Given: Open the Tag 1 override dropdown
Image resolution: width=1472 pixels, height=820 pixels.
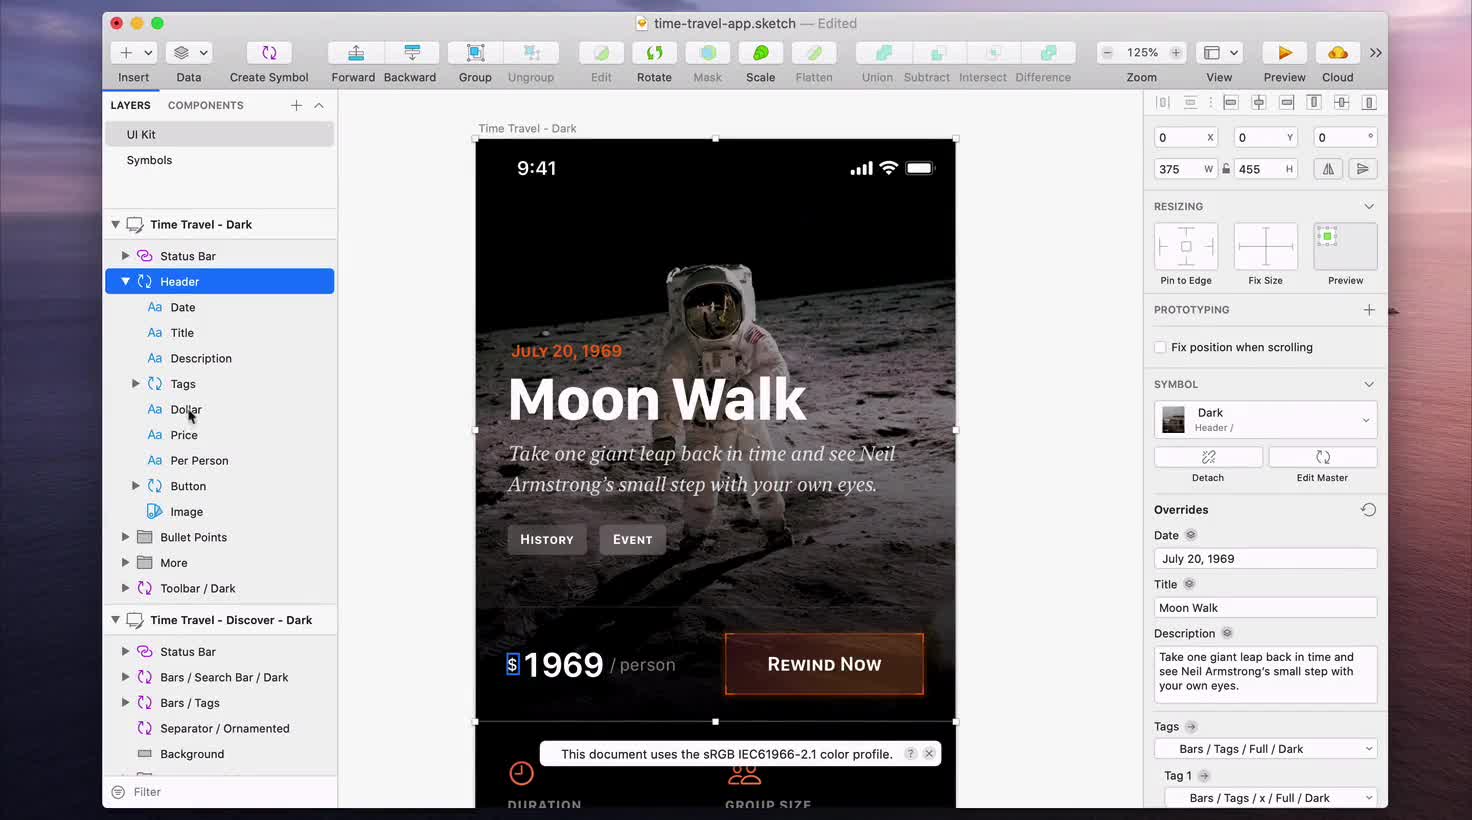Looking at the screenshot, I should (1271, 798).
